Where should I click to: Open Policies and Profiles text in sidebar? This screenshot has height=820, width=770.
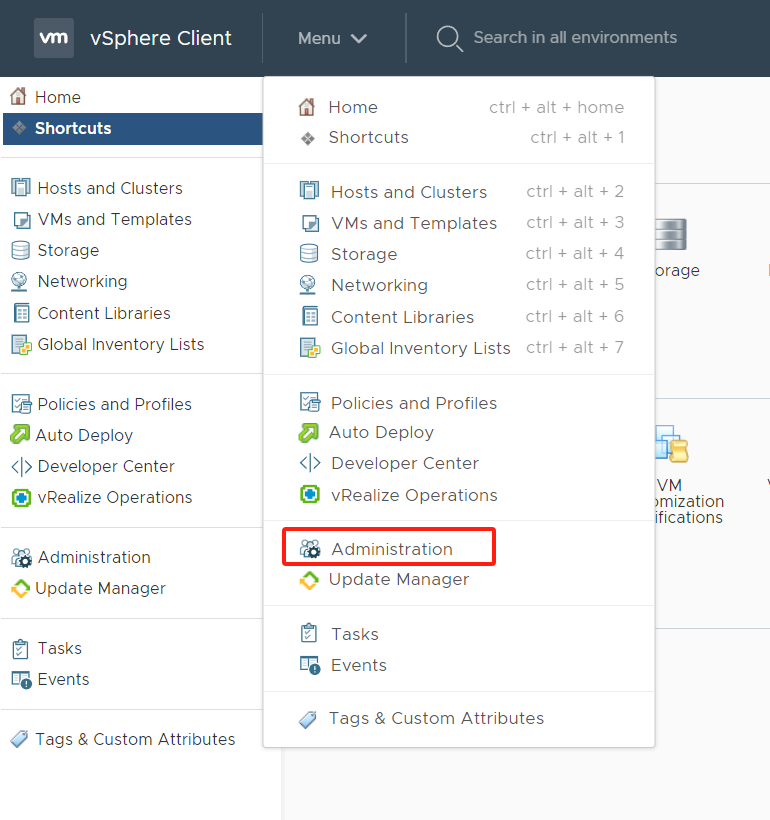(115, 404)
